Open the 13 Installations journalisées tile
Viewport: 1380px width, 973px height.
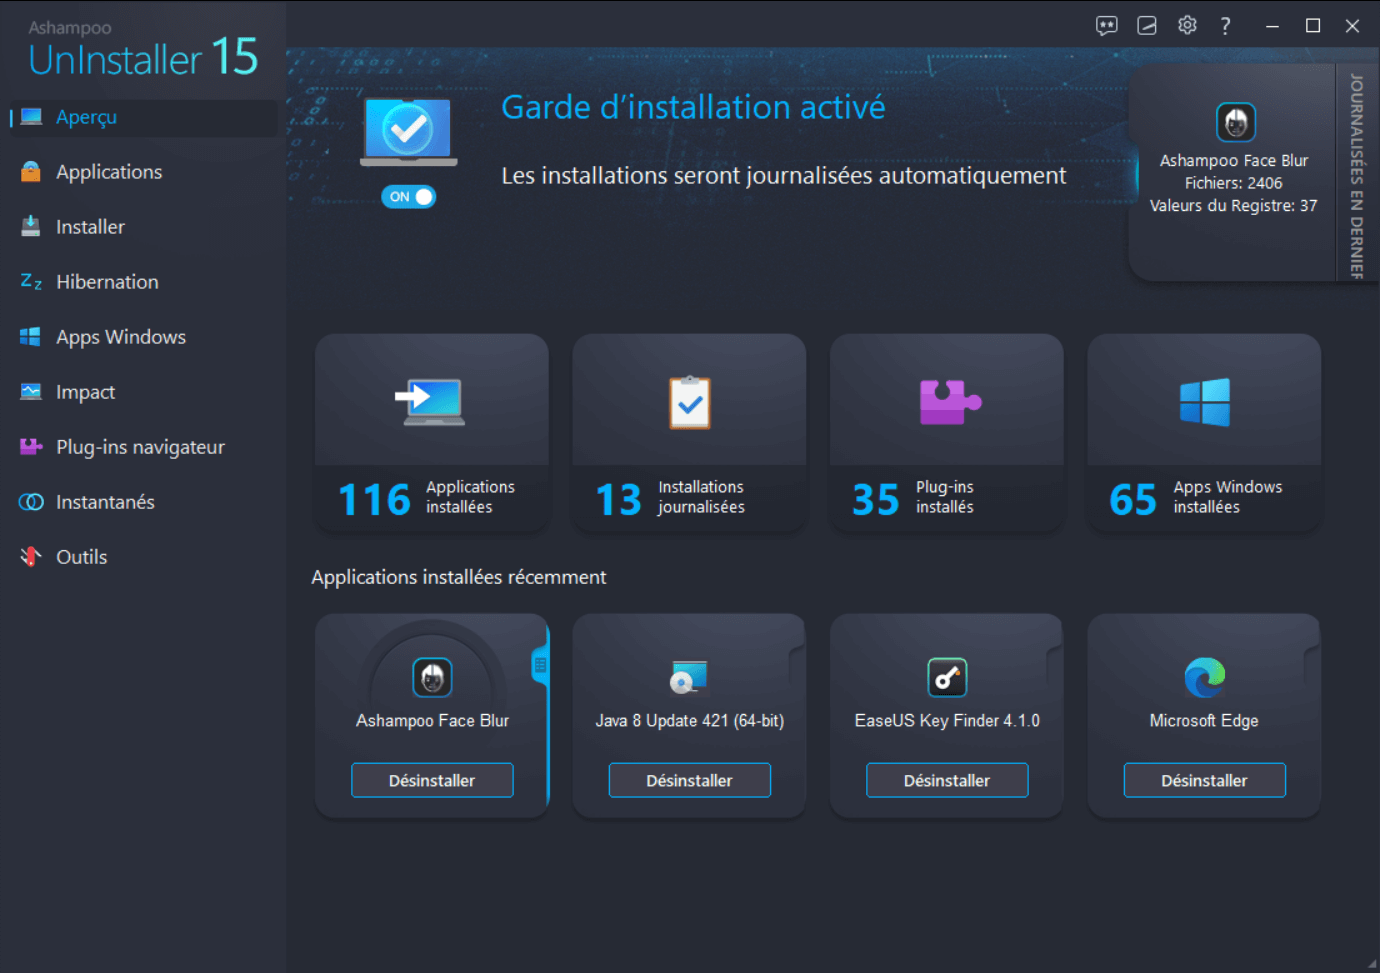click(689, 433)
